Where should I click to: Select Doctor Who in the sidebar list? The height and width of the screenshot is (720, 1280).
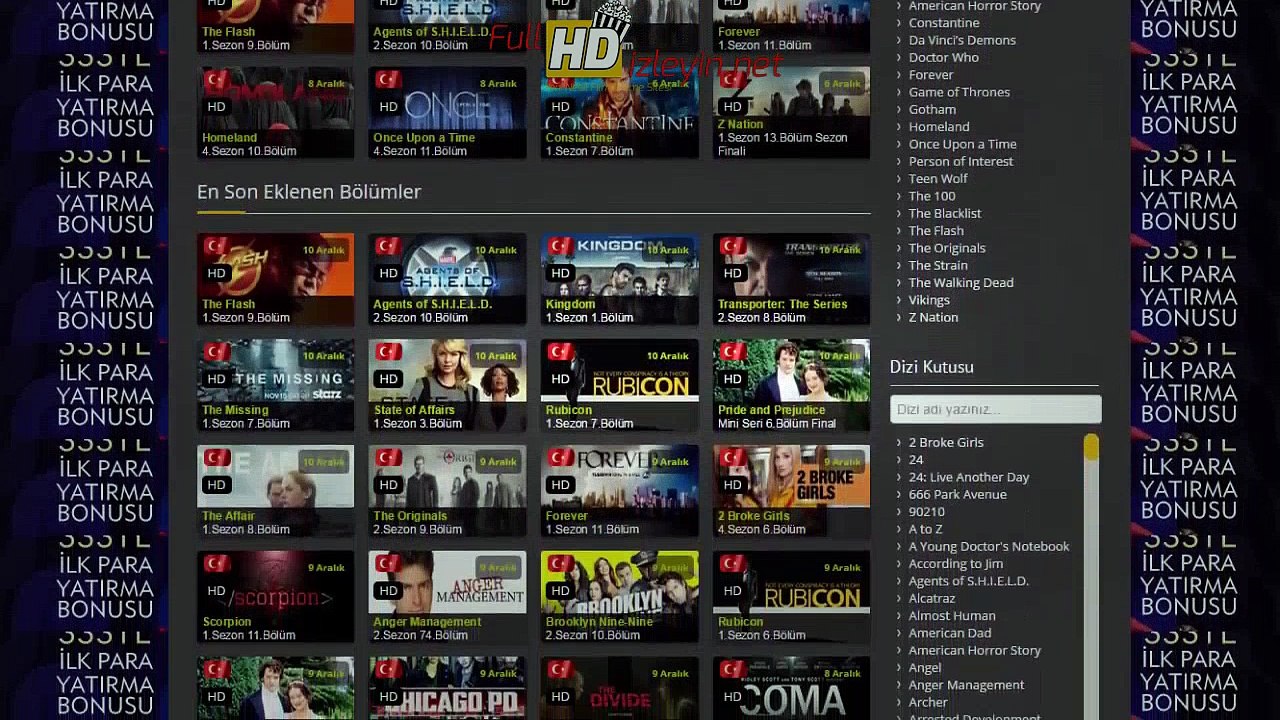(x=943, y=57)
